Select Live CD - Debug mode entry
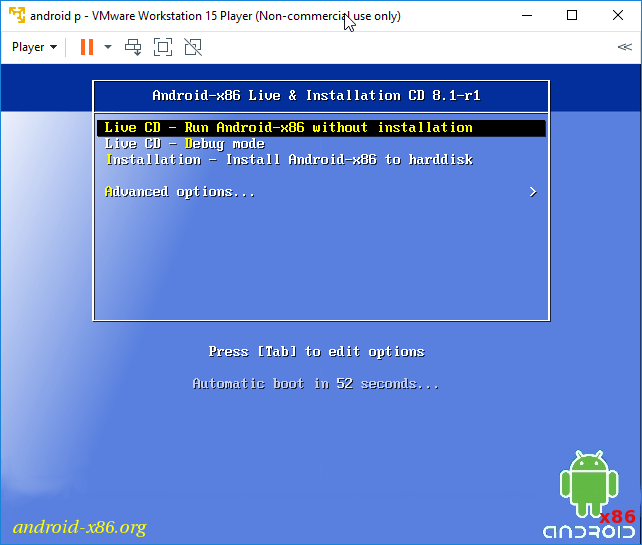 [x=184, y=144]
